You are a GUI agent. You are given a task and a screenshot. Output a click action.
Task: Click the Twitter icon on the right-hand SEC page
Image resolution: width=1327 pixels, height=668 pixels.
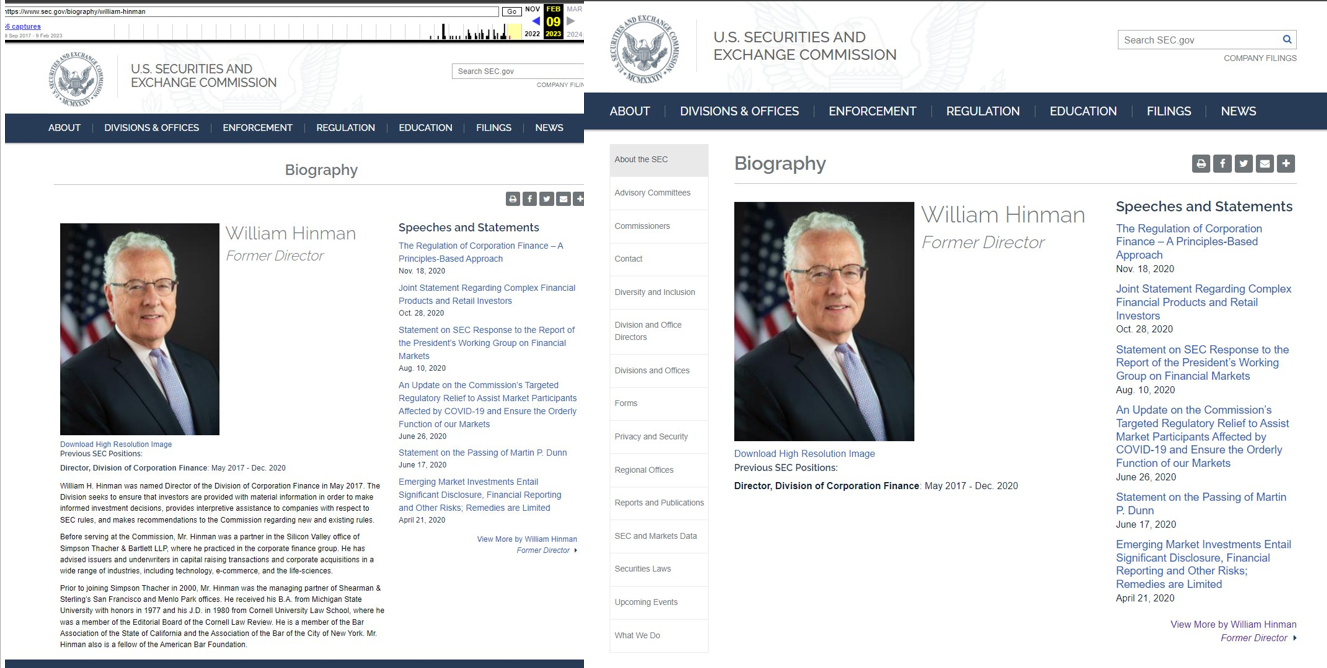coord(1243,164)
